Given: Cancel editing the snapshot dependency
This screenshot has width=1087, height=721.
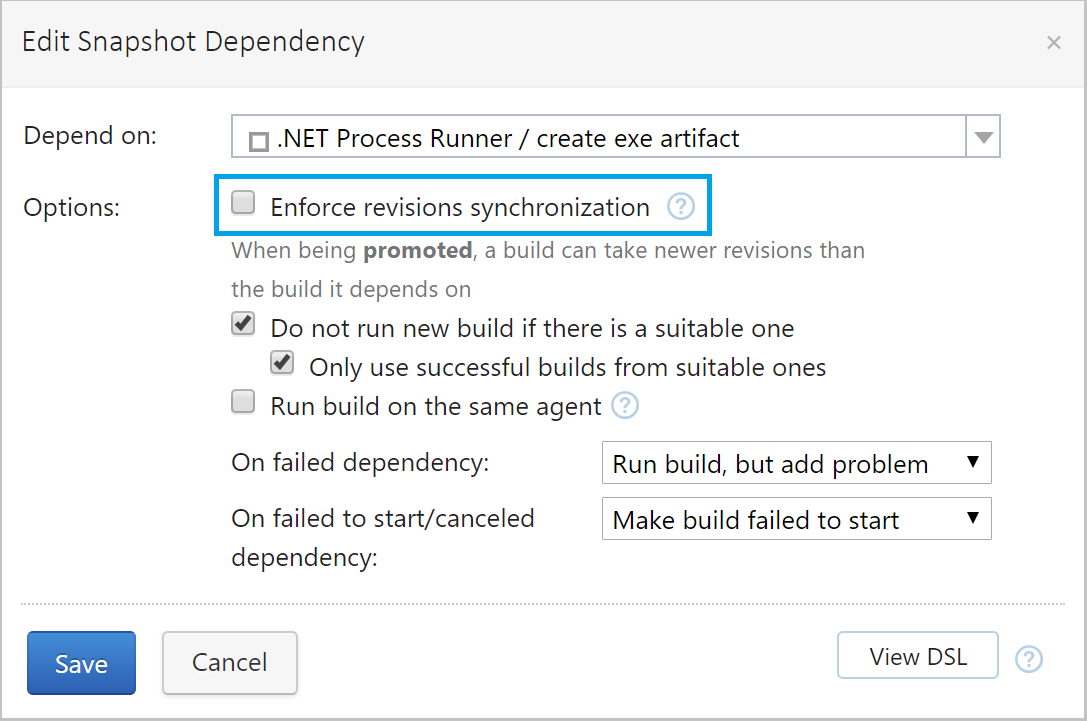Looking at the screenshot, I should pyautogui.click(x=229, y=663).
